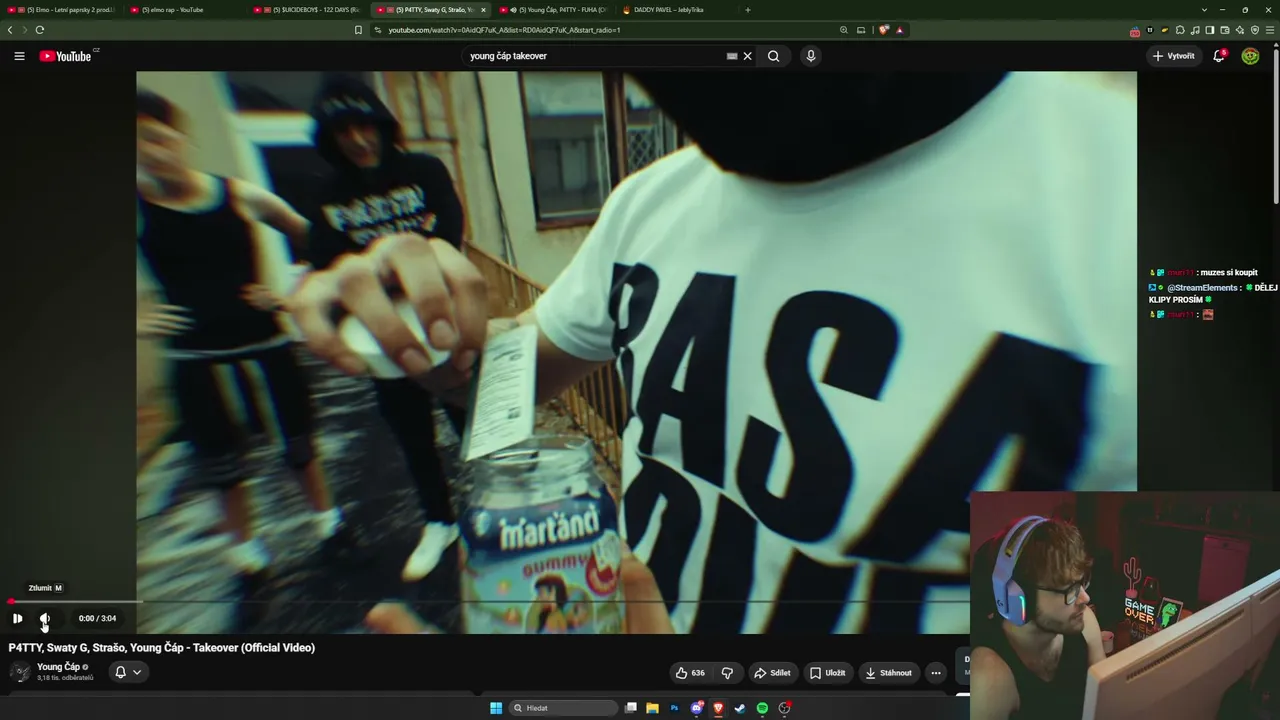The width and height of the screenshot is (1280, 720).
Task: Open the browser extensions puzzle menu
Action: tap(1180, 30)
